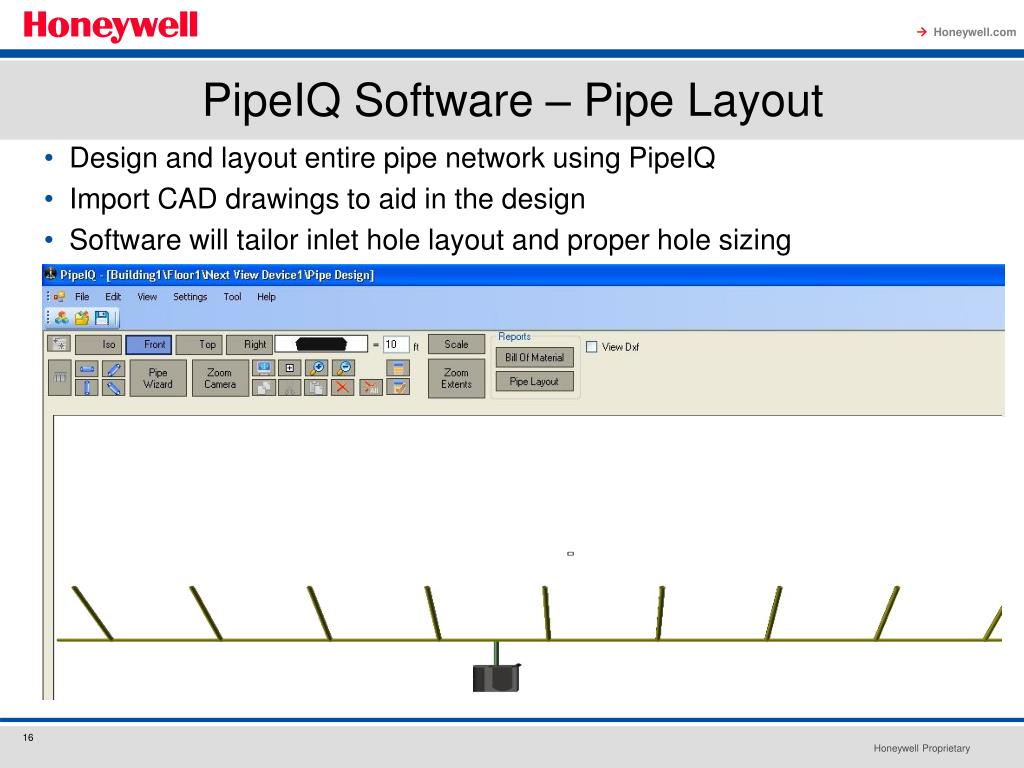Image resolution: width=1024 pixels, height=768 pixels.
Task: Click the paste clipboard icon
Action: [317, 387]
